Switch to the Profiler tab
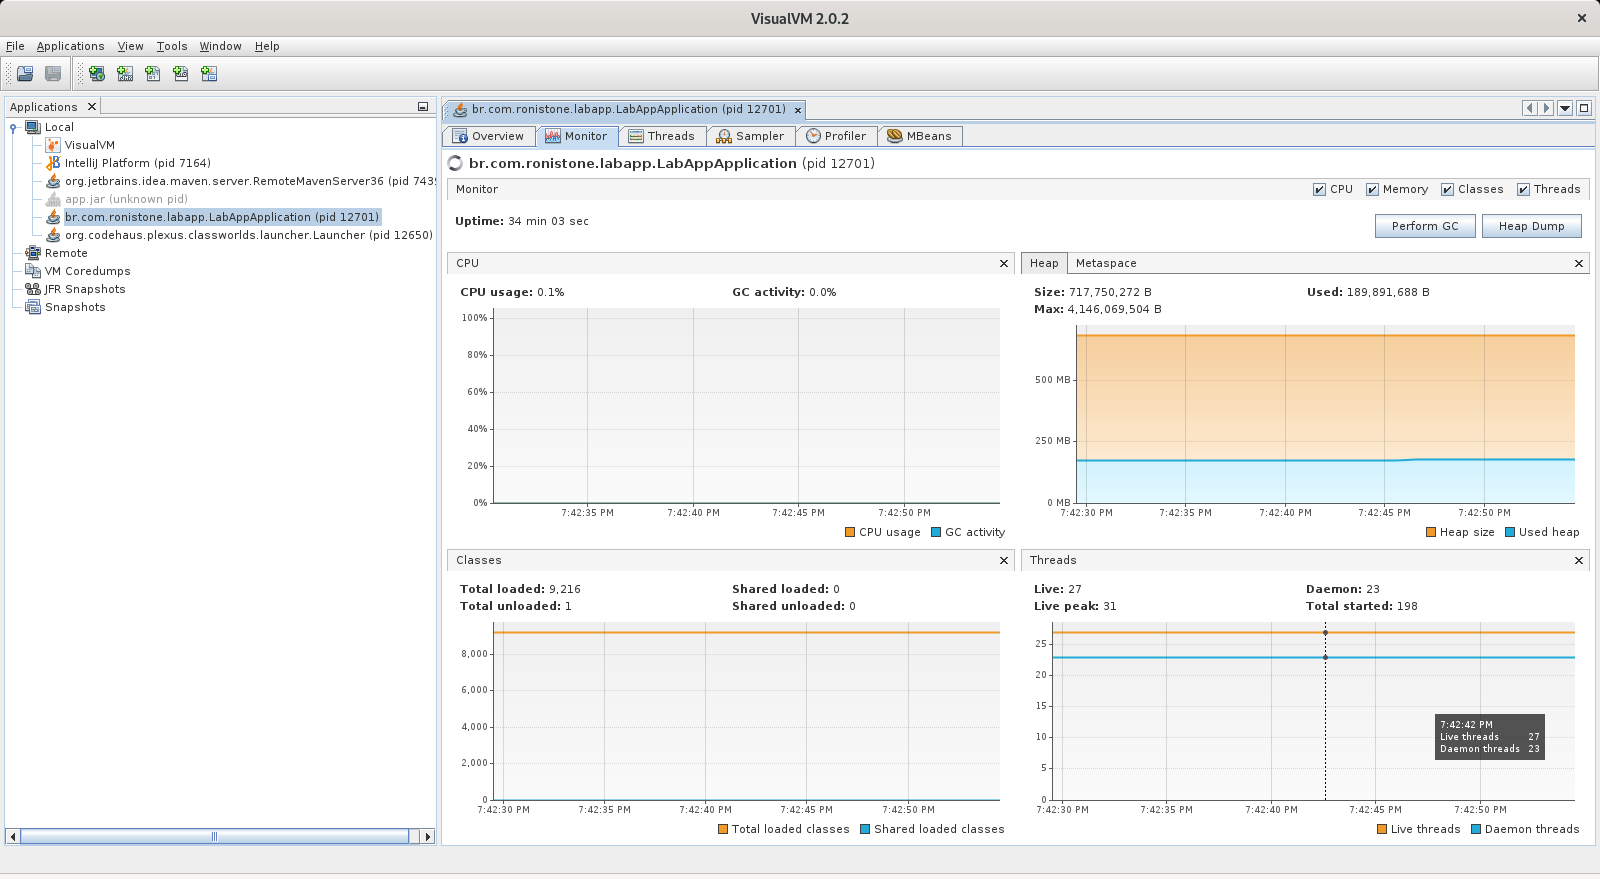This screenshot has height=879, width=1600. [837, 136]
